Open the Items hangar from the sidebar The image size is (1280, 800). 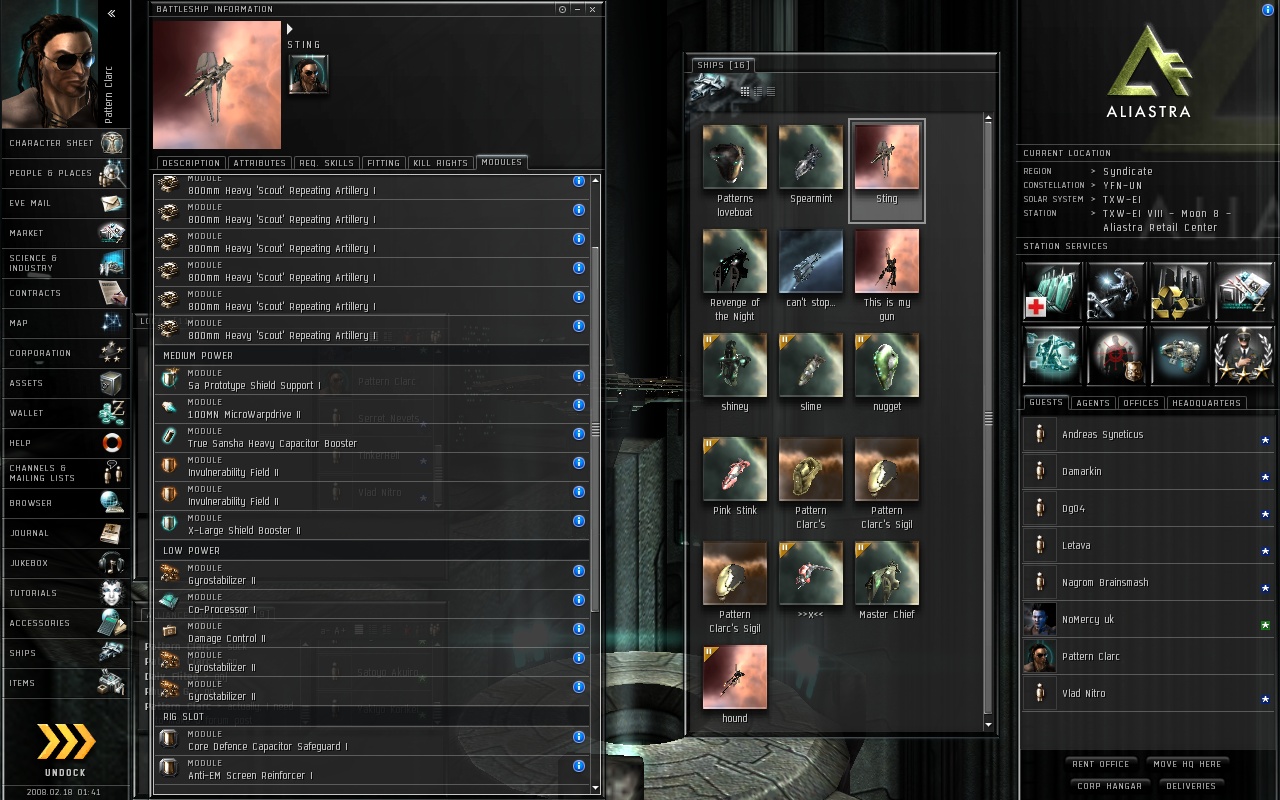pyautogui.click(x=65, y=683)
